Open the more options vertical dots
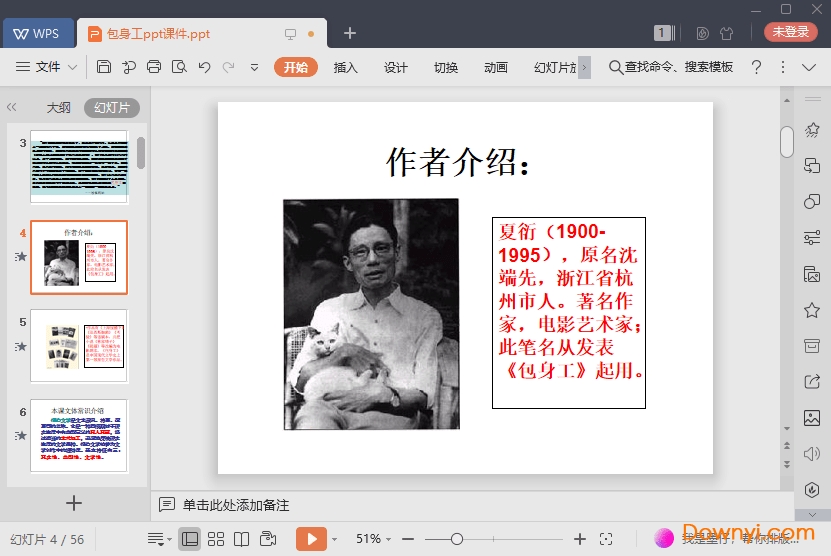This screenshot has height=556, width=831. click(x=783, y=67)
